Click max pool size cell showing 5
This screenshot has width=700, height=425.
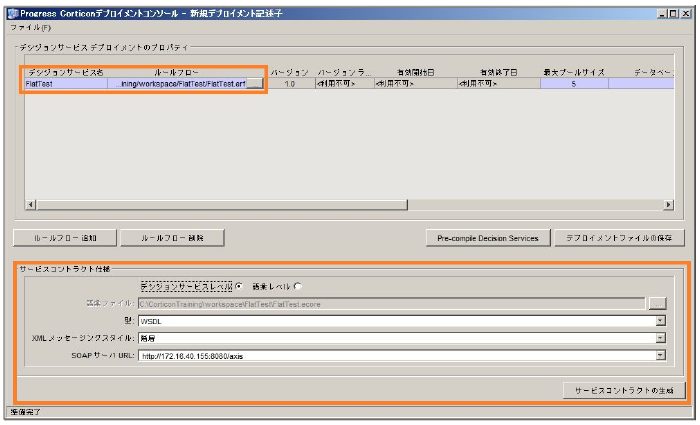point(574,83)
